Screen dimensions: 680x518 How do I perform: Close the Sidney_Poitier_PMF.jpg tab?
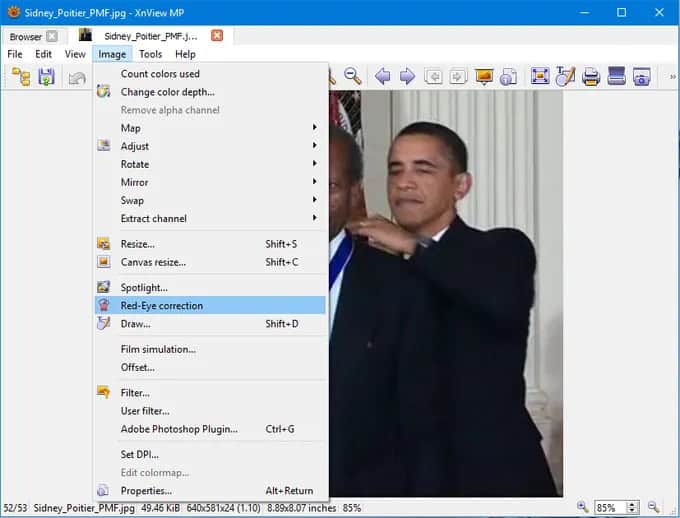point(217,35)
